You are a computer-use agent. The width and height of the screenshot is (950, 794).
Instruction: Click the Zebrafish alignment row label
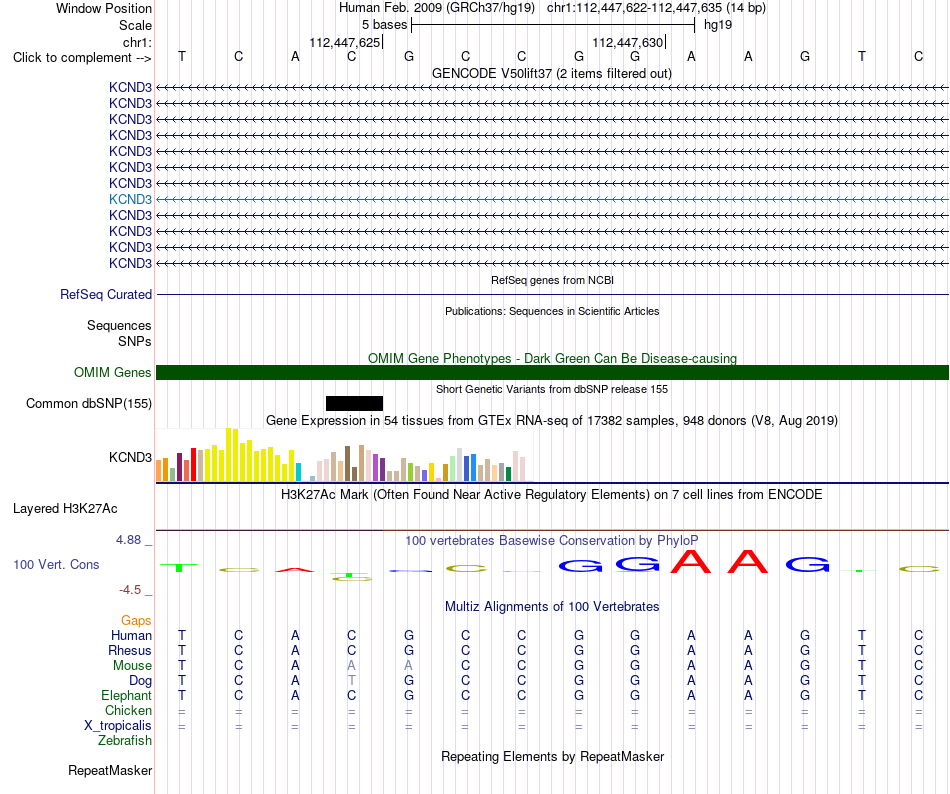click(x=125, y=741)
